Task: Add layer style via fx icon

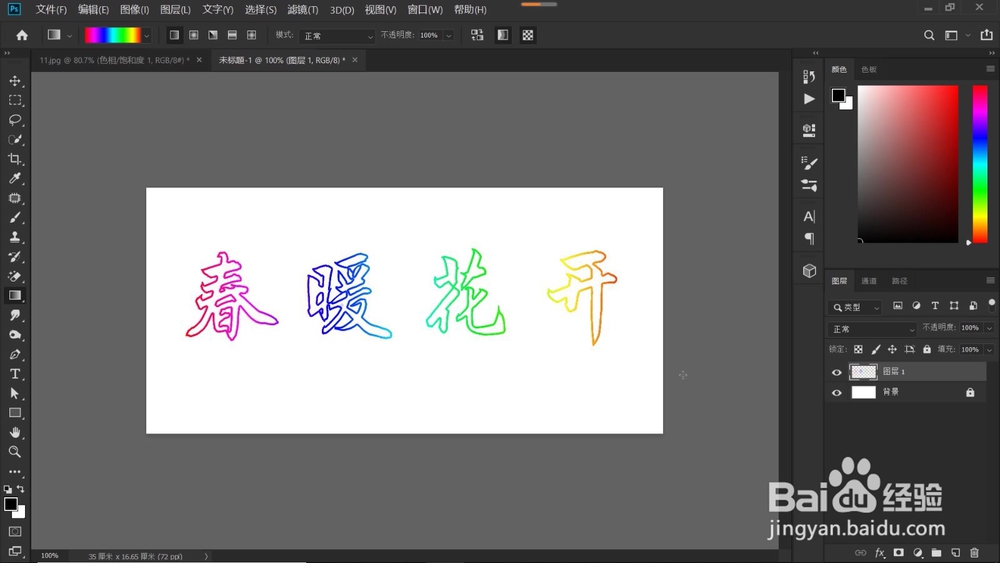Action: pyautogui.click(x=880, y=552)
